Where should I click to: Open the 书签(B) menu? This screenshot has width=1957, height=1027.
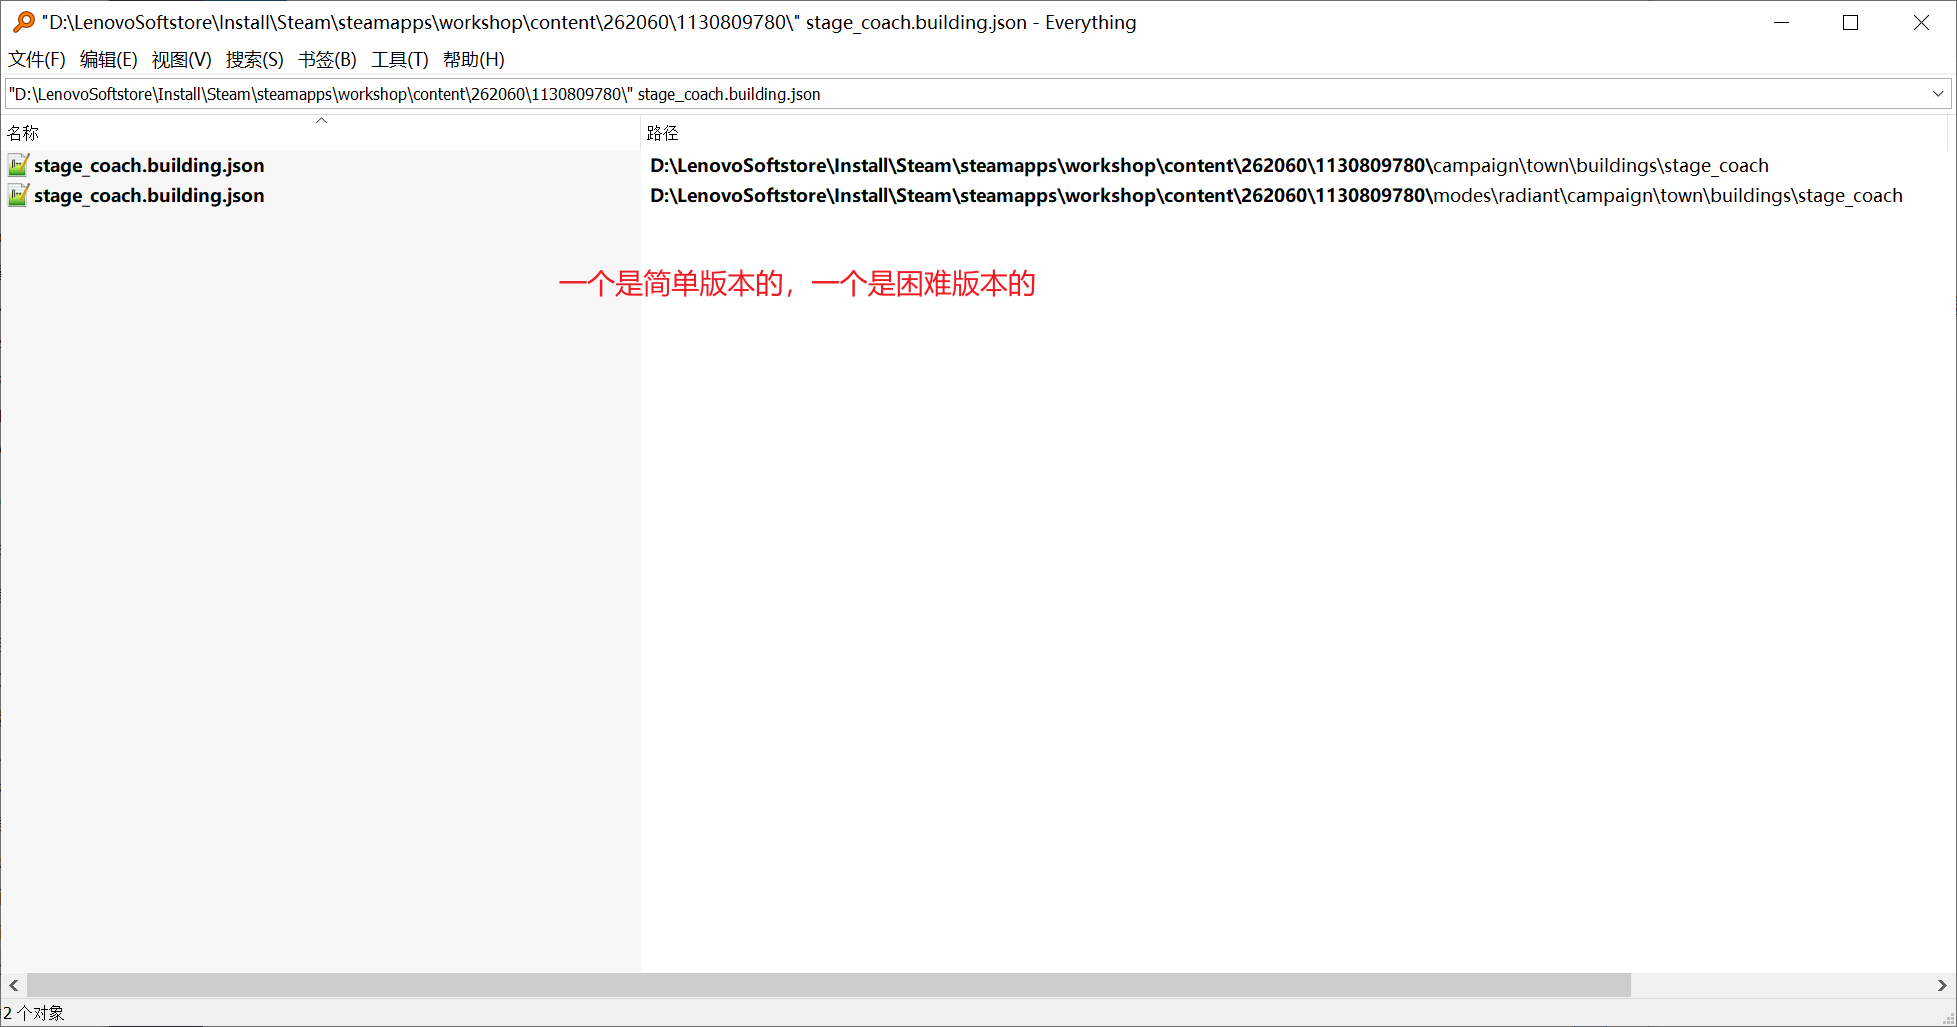327,60
